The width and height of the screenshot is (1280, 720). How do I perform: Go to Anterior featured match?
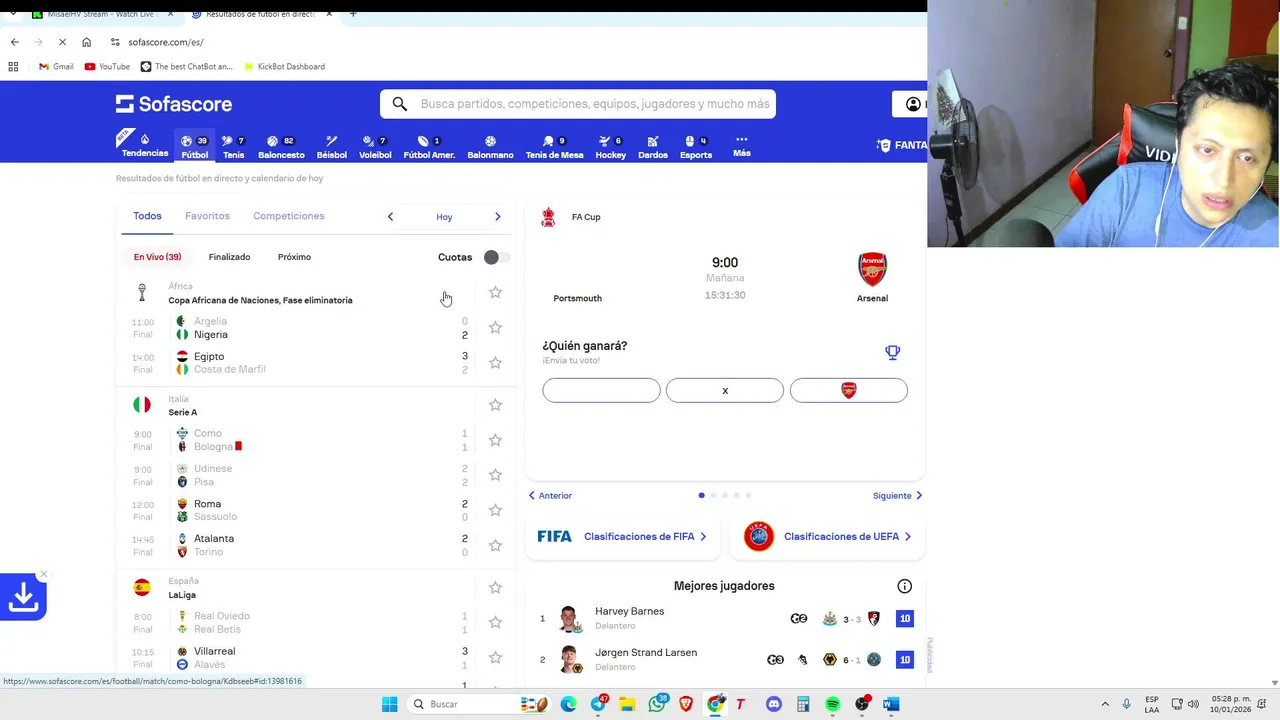pos(550,496)
